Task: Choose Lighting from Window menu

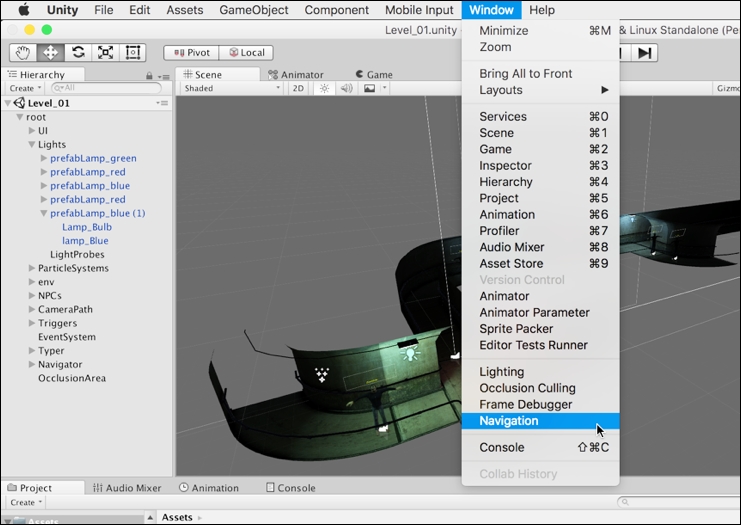Action: click(x=541, y=372)
